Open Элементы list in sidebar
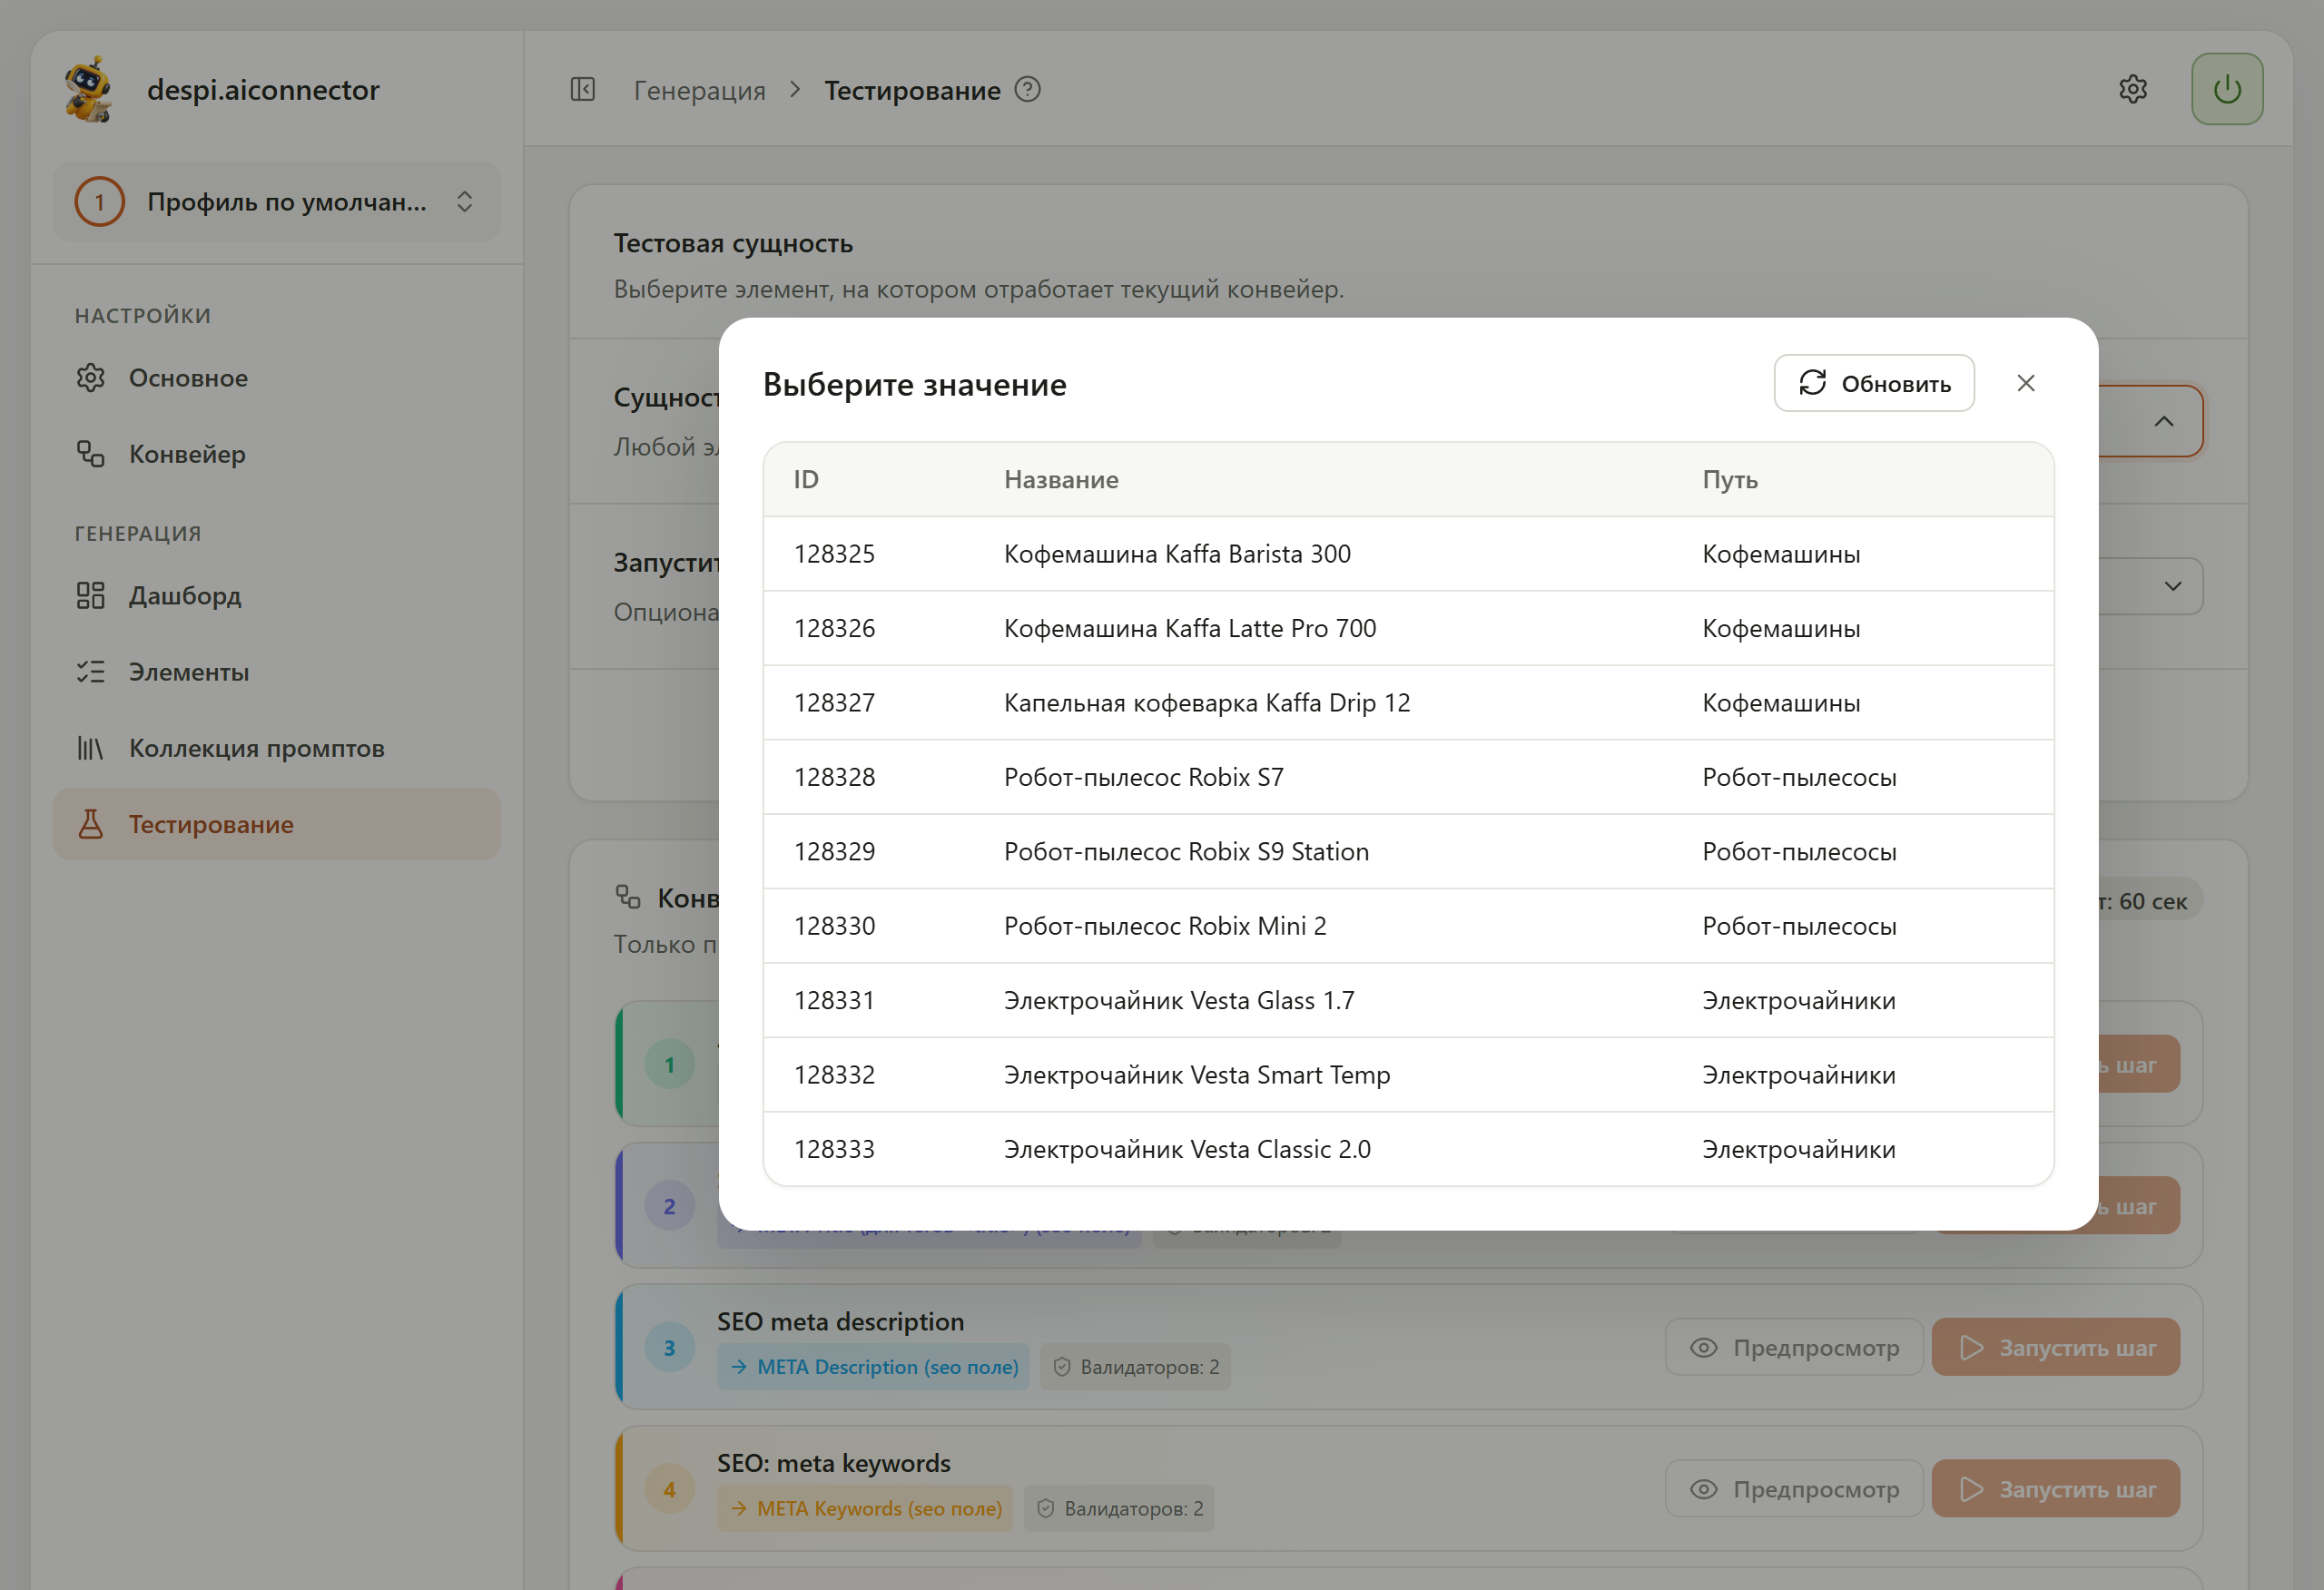Screen dimensions: 2324x1590 [x=277, y=672]
